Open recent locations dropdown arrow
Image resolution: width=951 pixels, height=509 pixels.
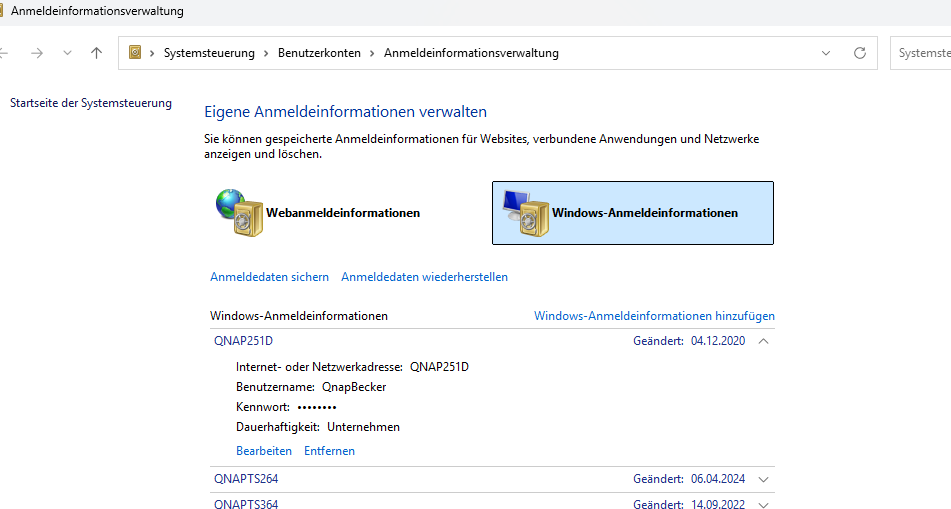click(x=67, y=53)
